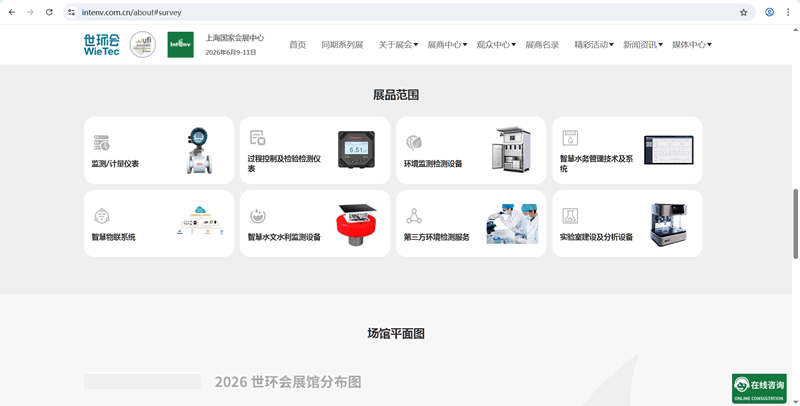Click the 第三方环境检测服务 network icon
Viewport: 800px width, 406px height.
point(414,216)
